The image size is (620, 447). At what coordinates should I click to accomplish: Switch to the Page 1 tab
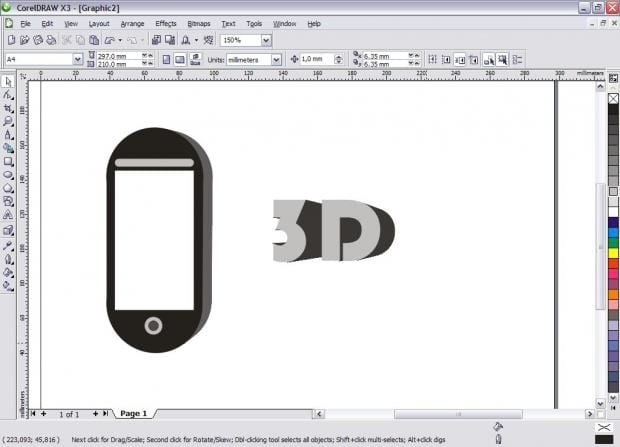133,413
